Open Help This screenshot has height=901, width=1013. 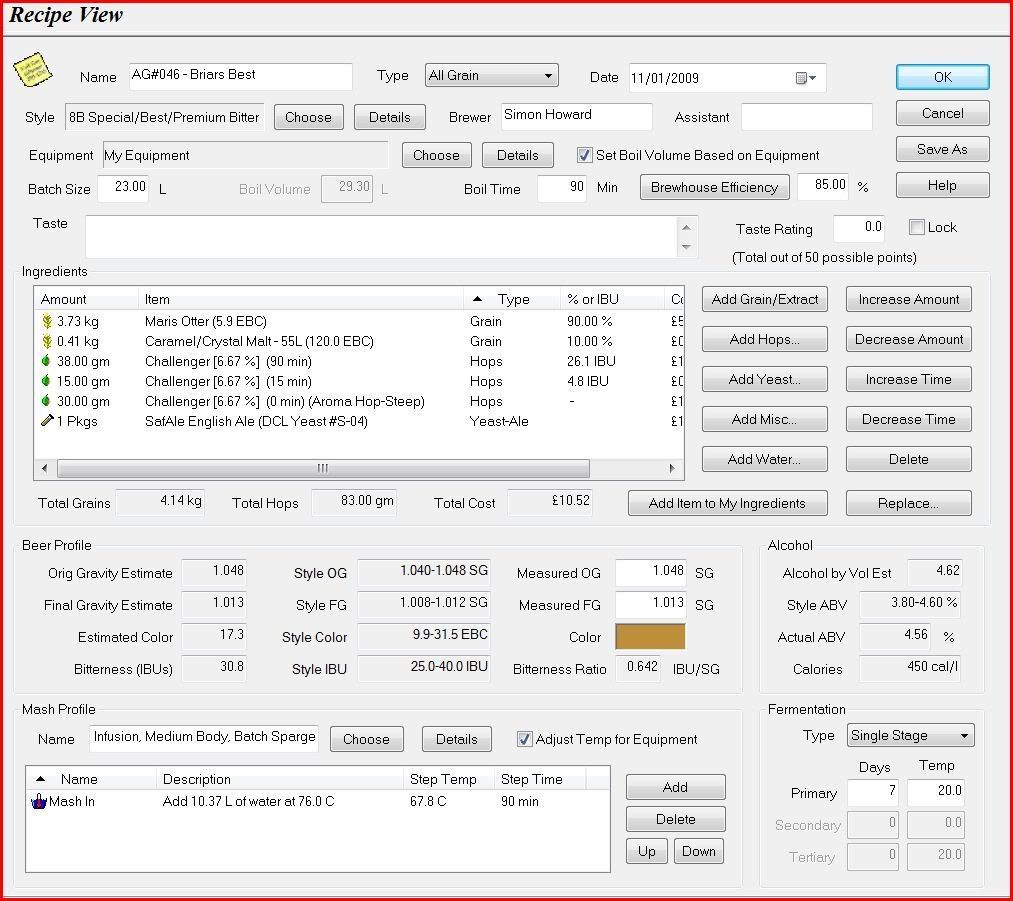[943, 185]
